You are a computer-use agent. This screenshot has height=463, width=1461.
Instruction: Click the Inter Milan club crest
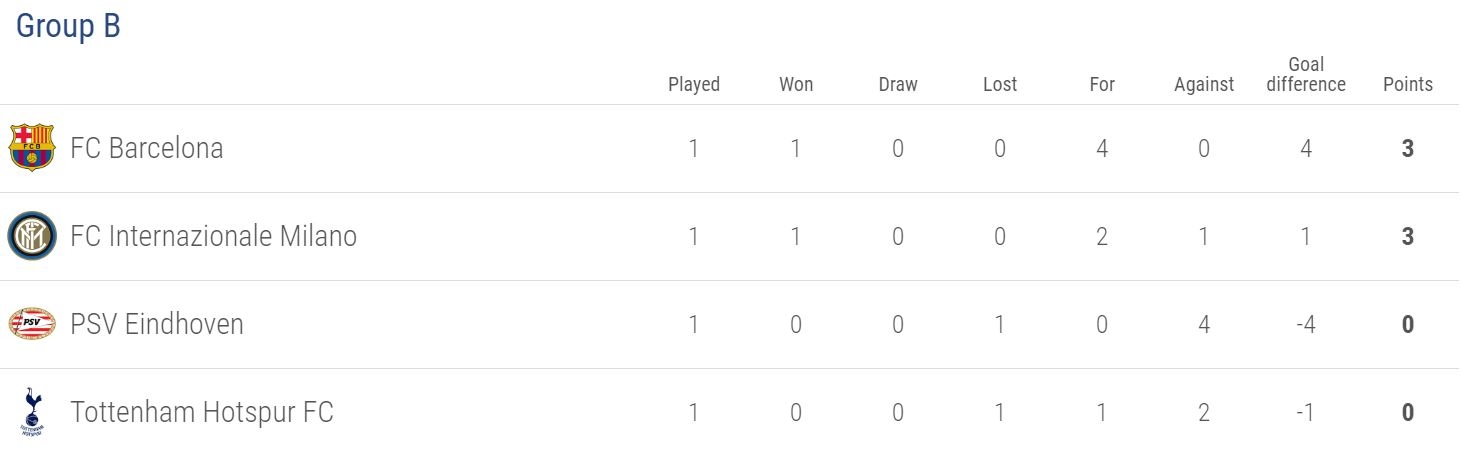(31, 237)
